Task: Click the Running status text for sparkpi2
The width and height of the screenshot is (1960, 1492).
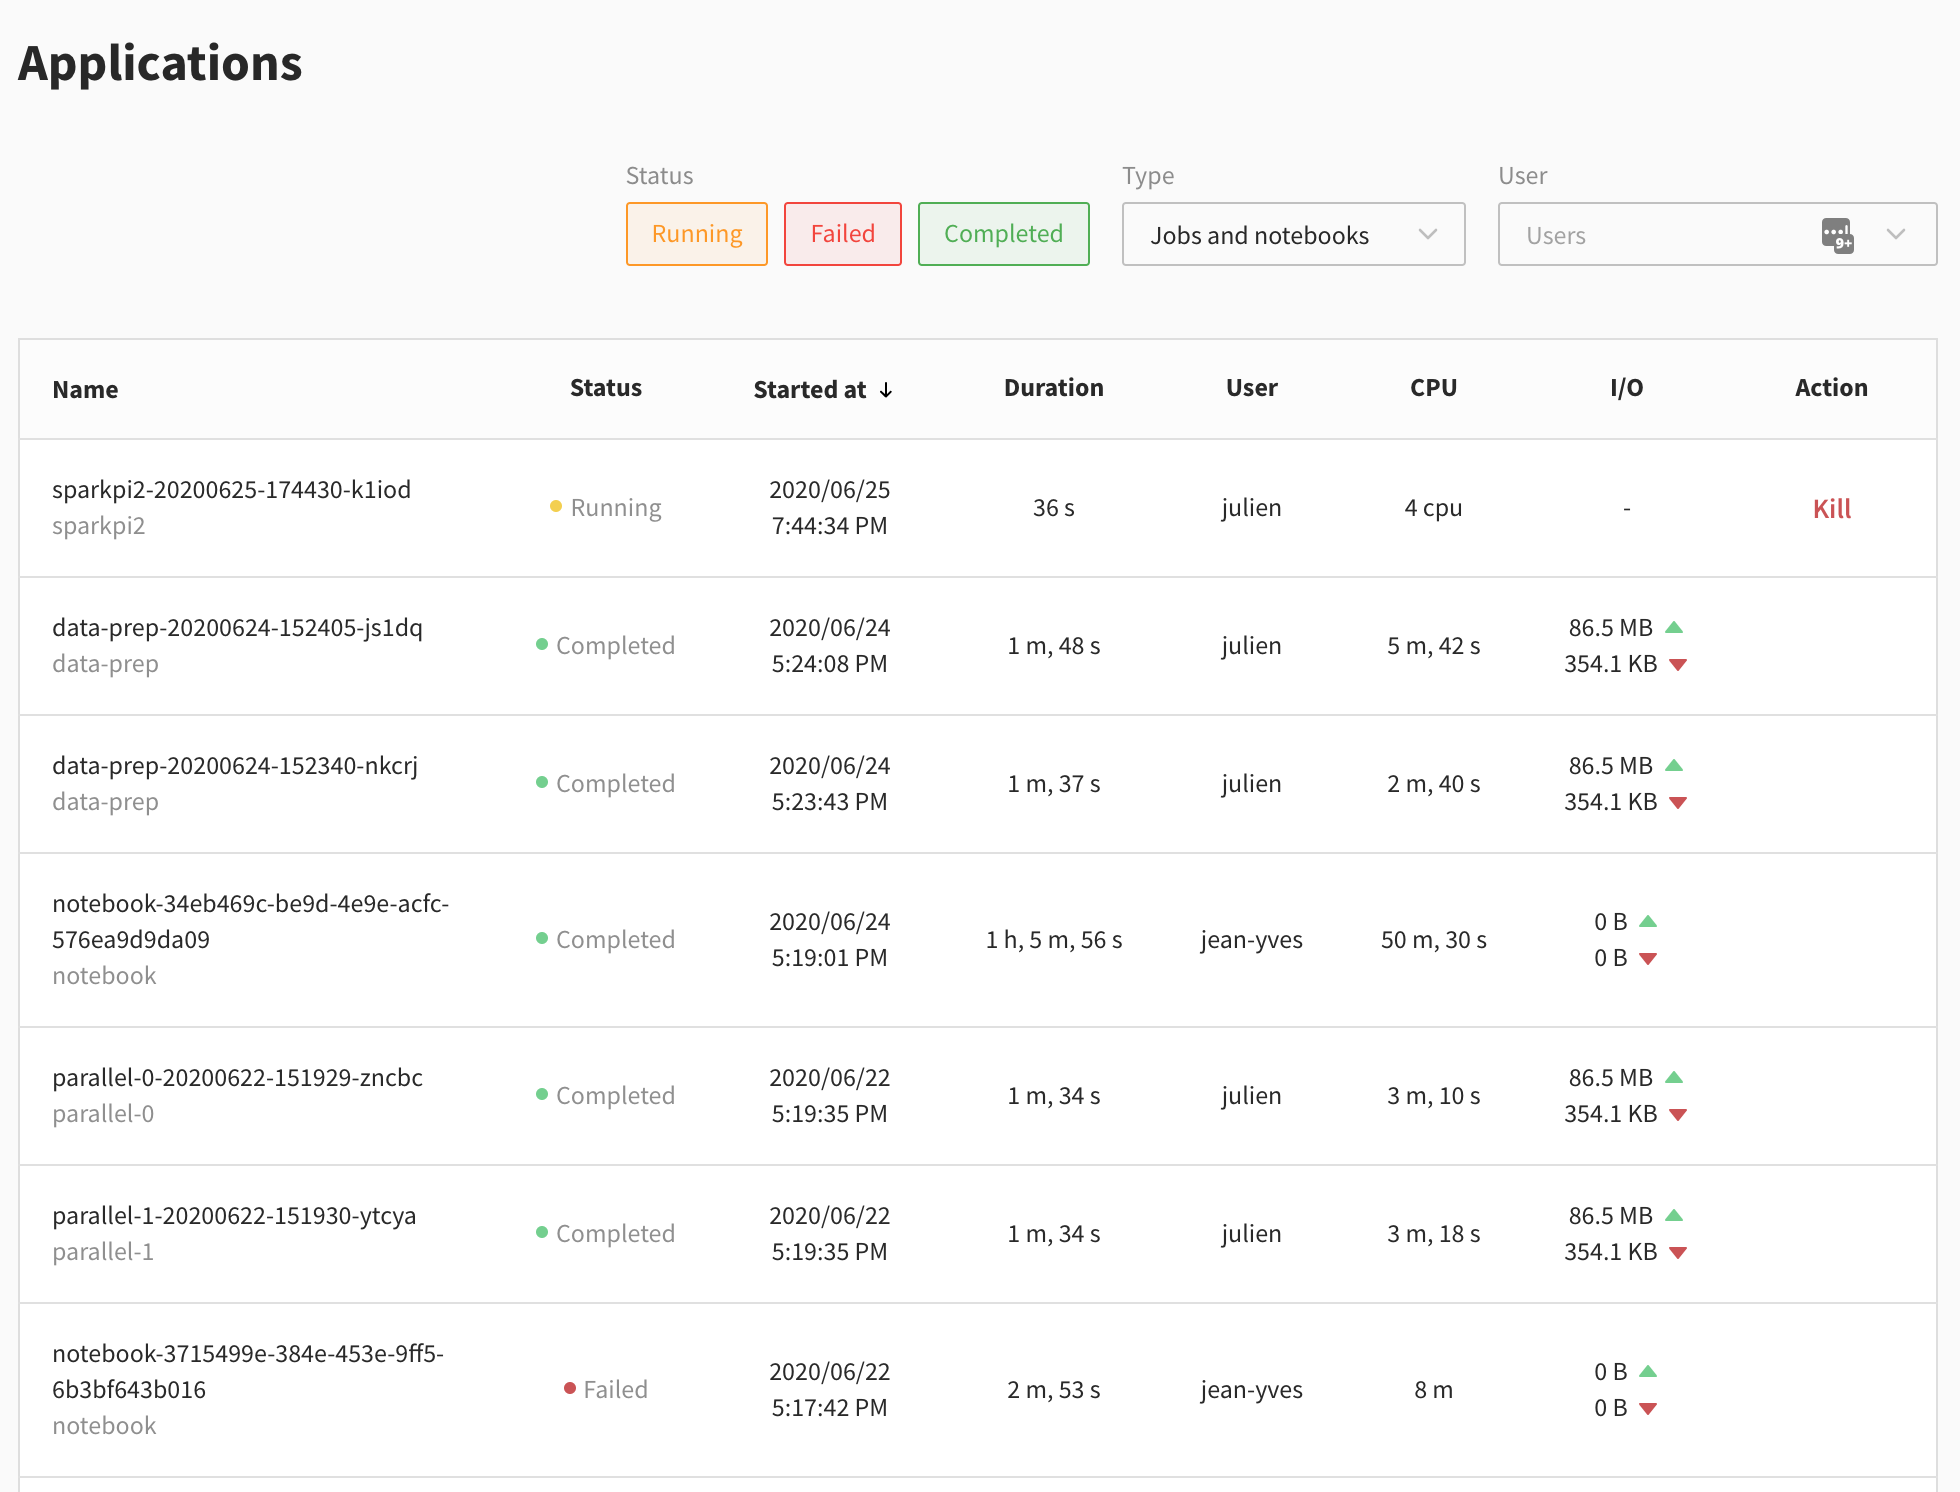Action: (x=616, y=507)
